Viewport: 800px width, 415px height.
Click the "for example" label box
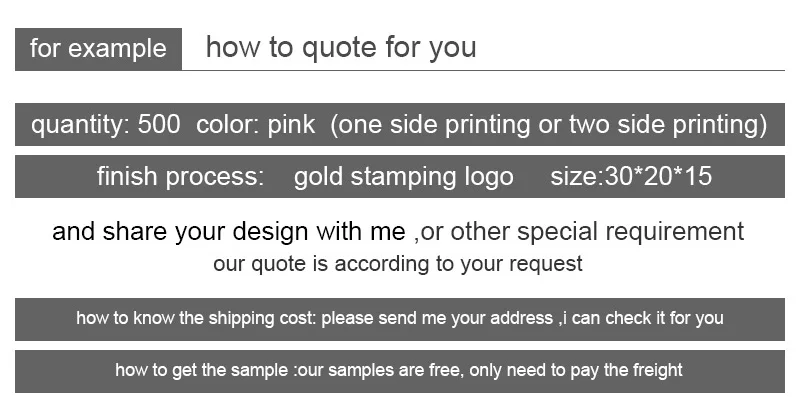point(98,48)
